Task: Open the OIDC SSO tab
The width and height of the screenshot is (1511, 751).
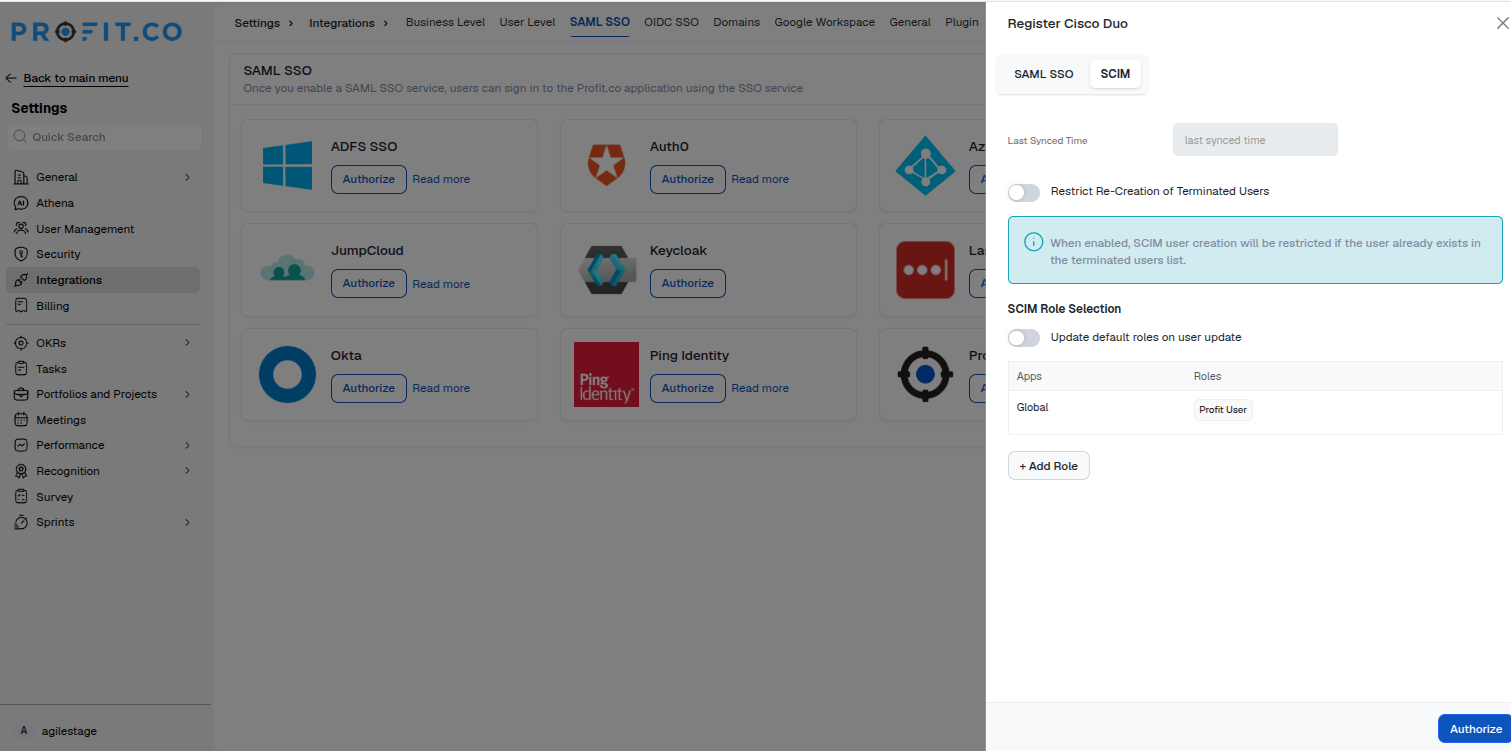Action: coord(672,22)
